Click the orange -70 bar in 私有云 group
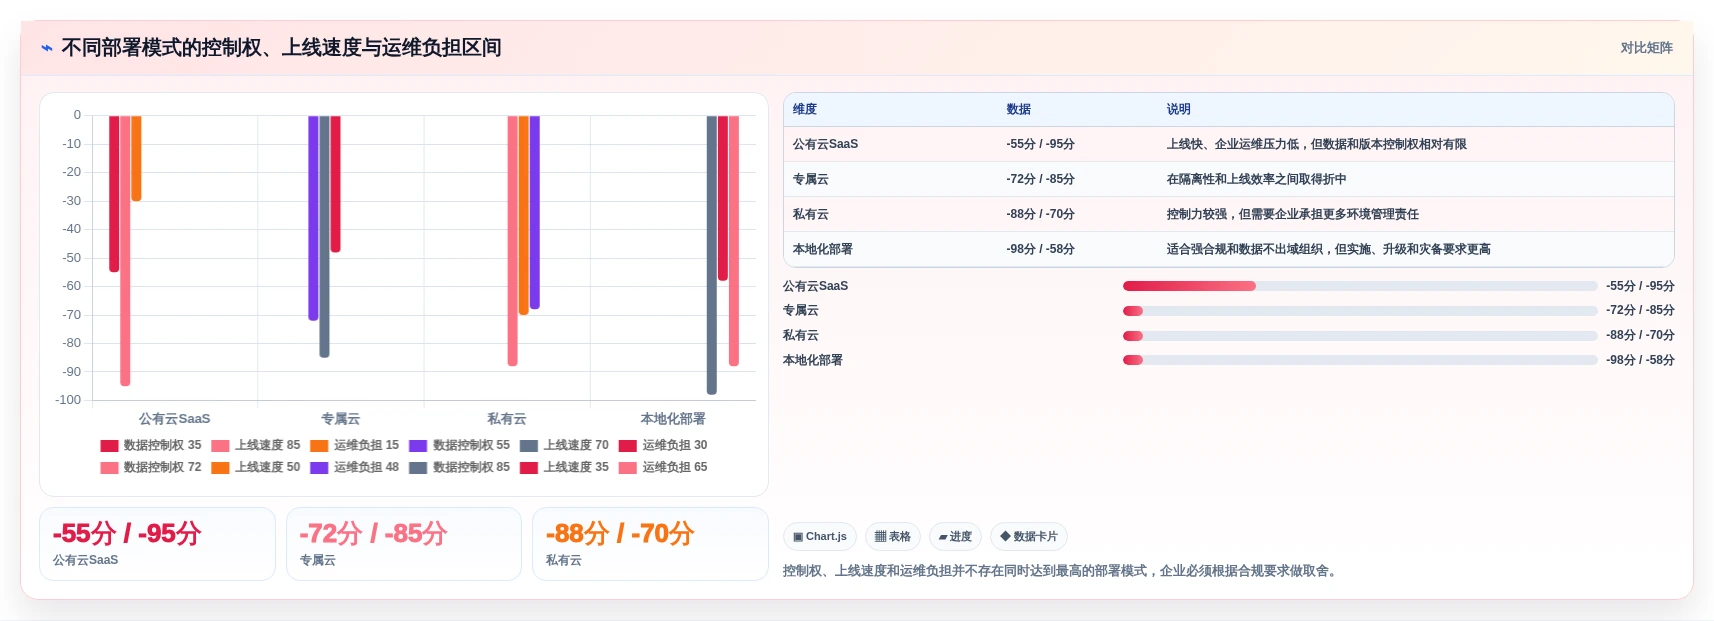The image size is (1714, 621). pyautogui.click(x=524, y=215)
